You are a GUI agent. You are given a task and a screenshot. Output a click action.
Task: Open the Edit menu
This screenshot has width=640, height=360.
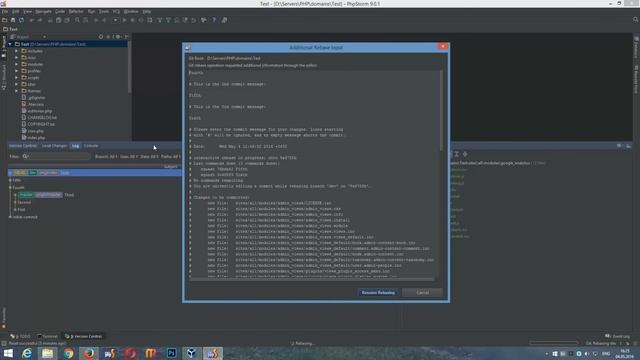[x=16, y=11]
